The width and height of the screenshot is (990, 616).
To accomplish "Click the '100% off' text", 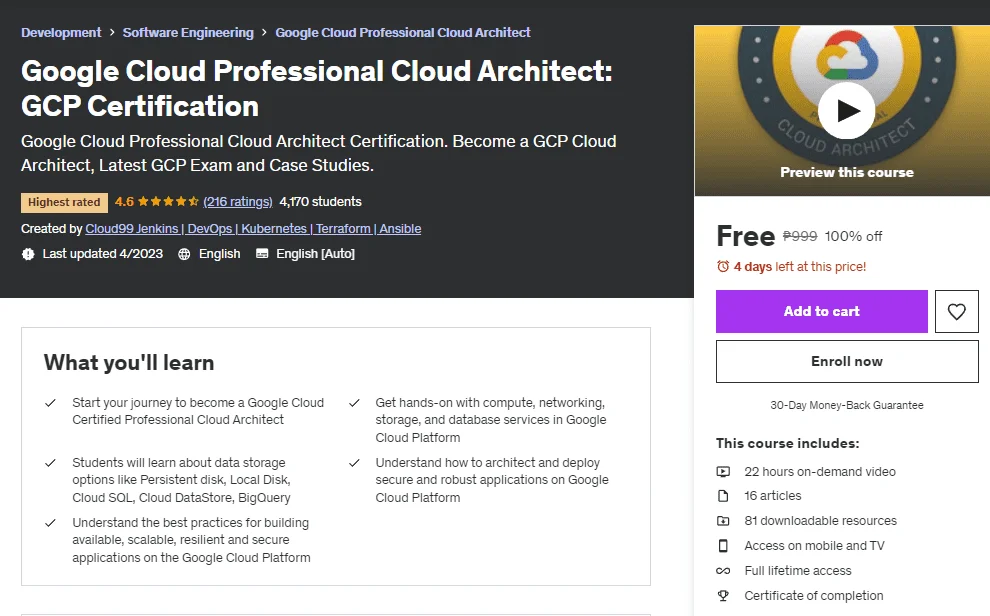I will 853,236.
